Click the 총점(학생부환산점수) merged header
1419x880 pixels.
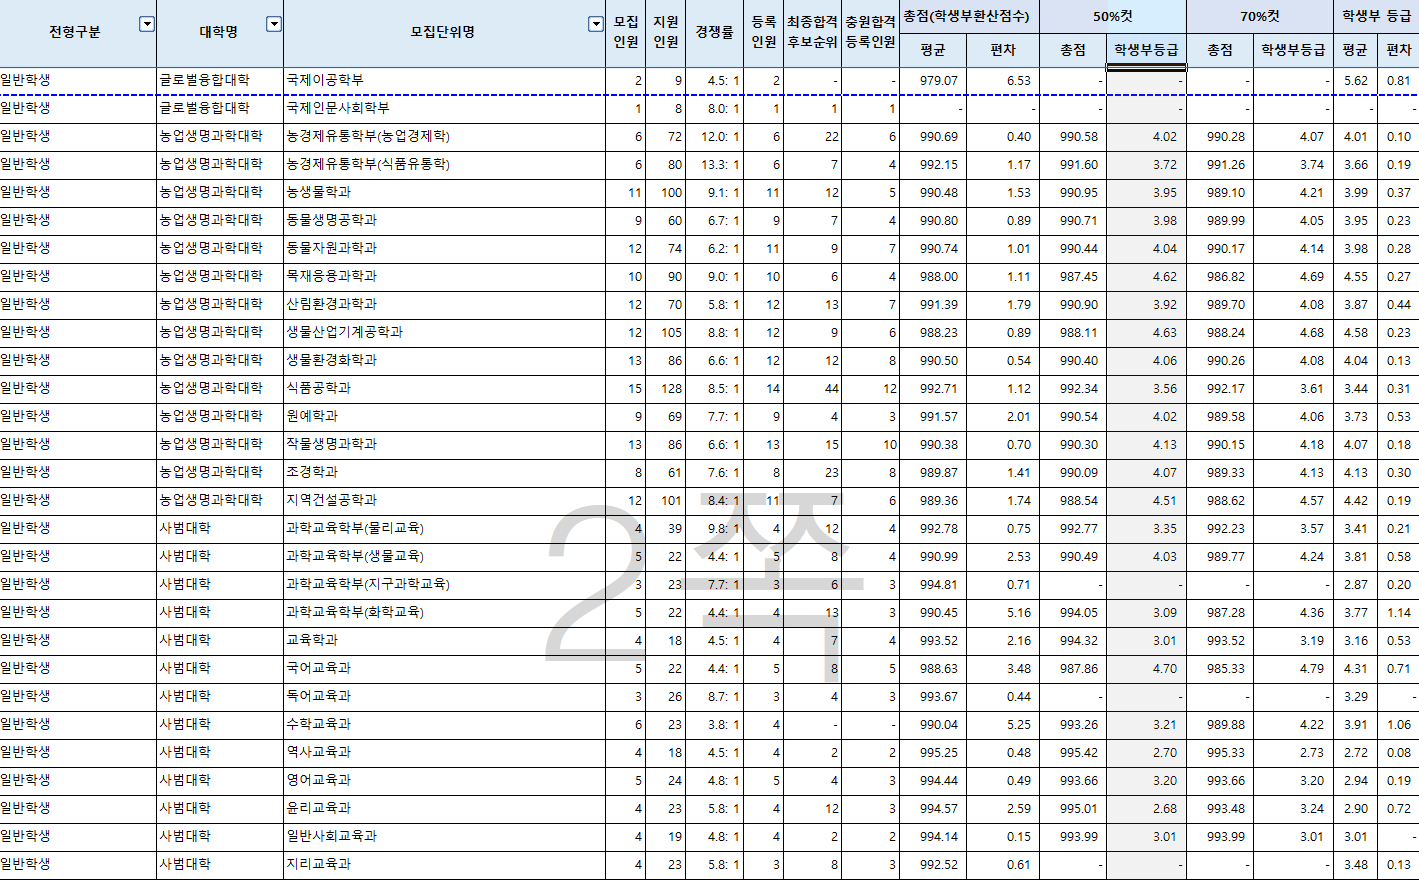969,16
